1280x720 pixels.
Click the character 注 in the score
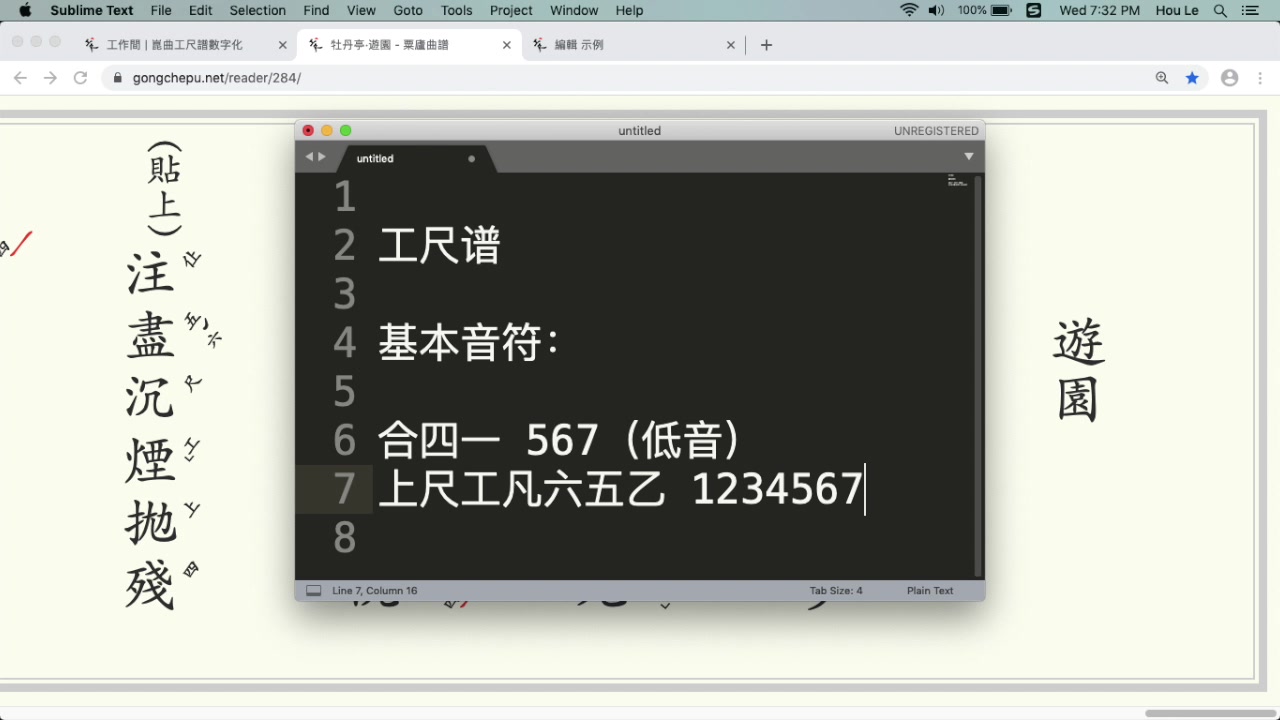click(x=151, y=273)
